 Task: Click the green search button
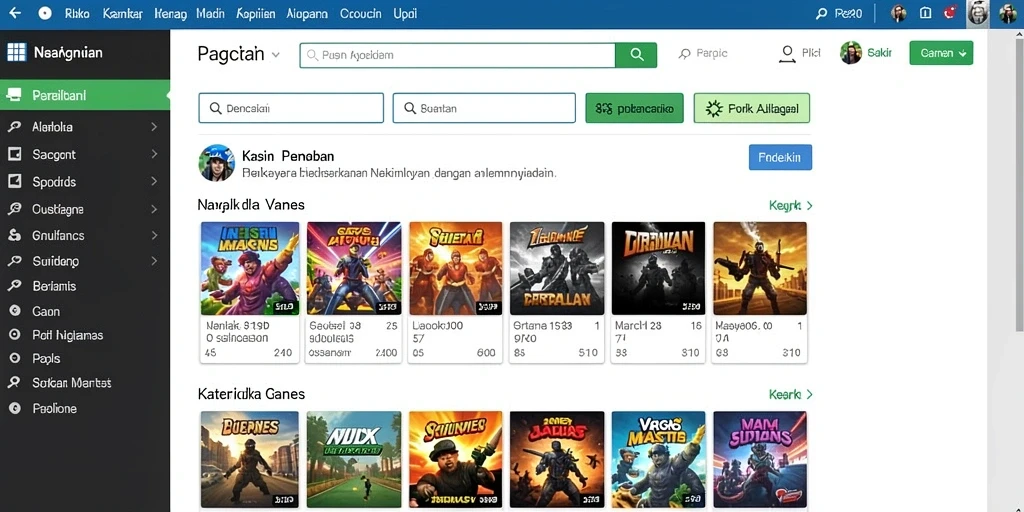(x=636, y=56)
